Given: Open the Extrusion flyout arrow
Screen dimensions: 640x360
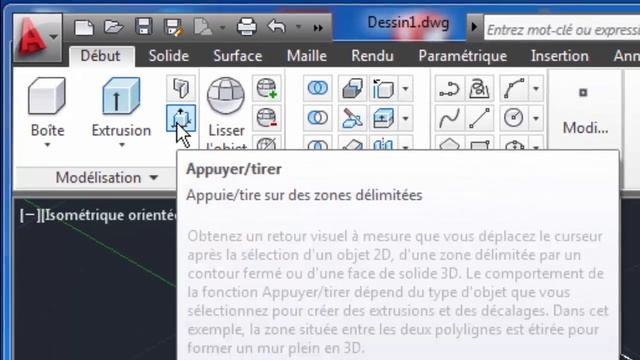Looking at the screenshot, I should (122, 145).
